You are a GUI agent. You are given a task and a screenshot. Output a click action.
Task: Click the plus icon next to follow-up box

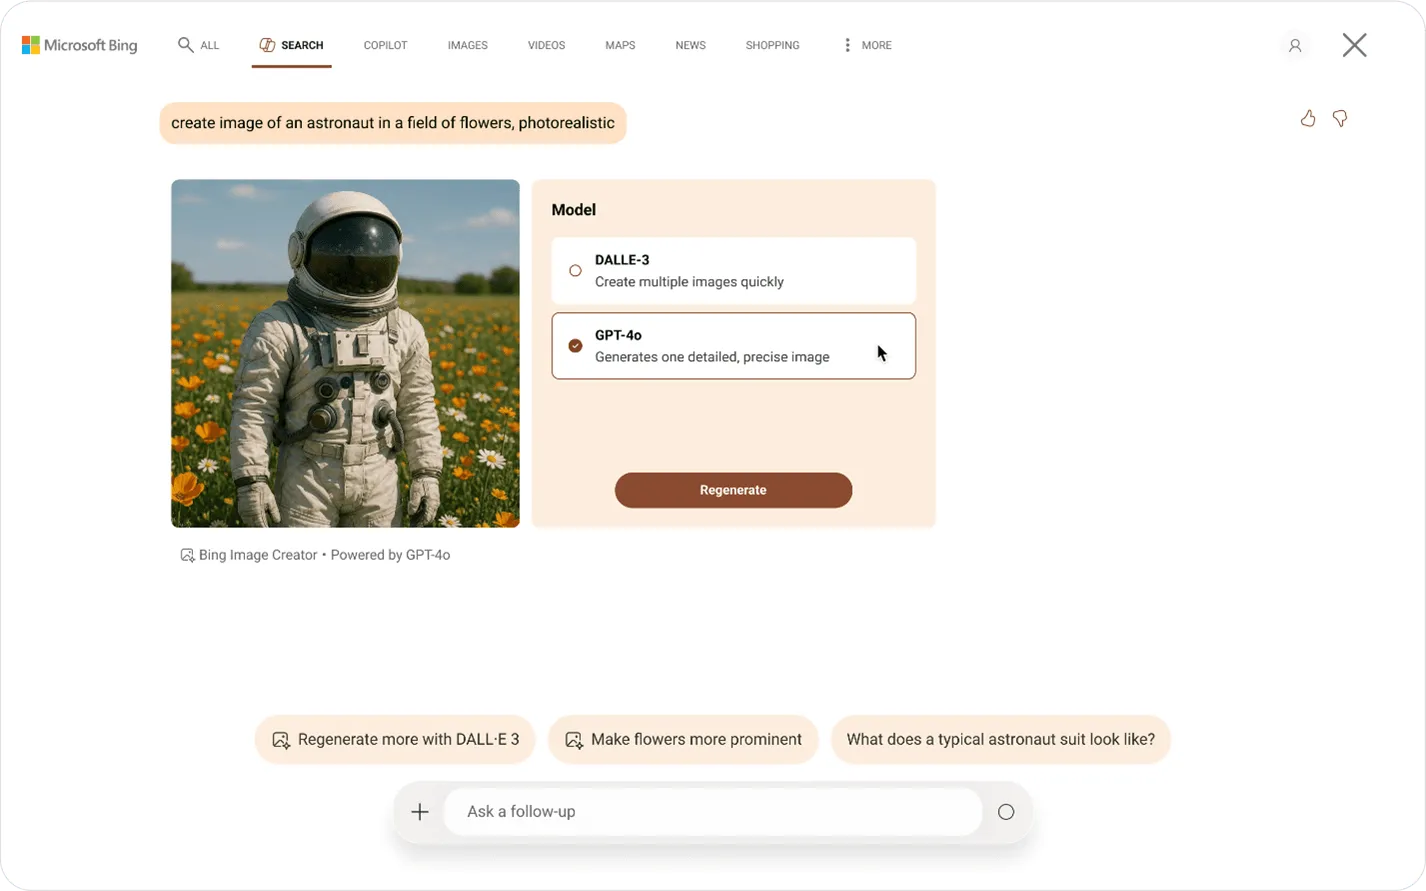pos(419,812)
